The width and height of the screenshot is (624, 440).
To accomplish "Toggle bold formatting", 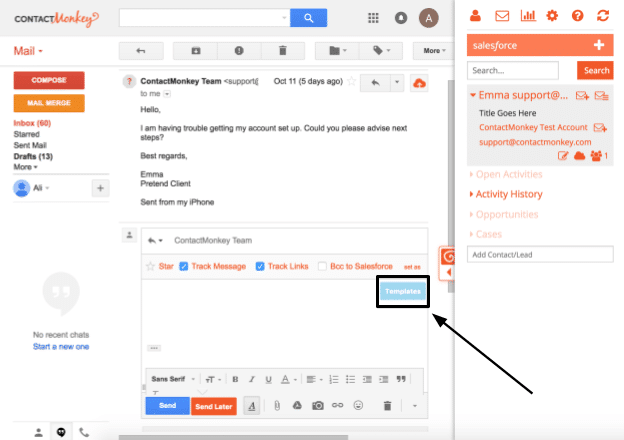I will point(235,380).
